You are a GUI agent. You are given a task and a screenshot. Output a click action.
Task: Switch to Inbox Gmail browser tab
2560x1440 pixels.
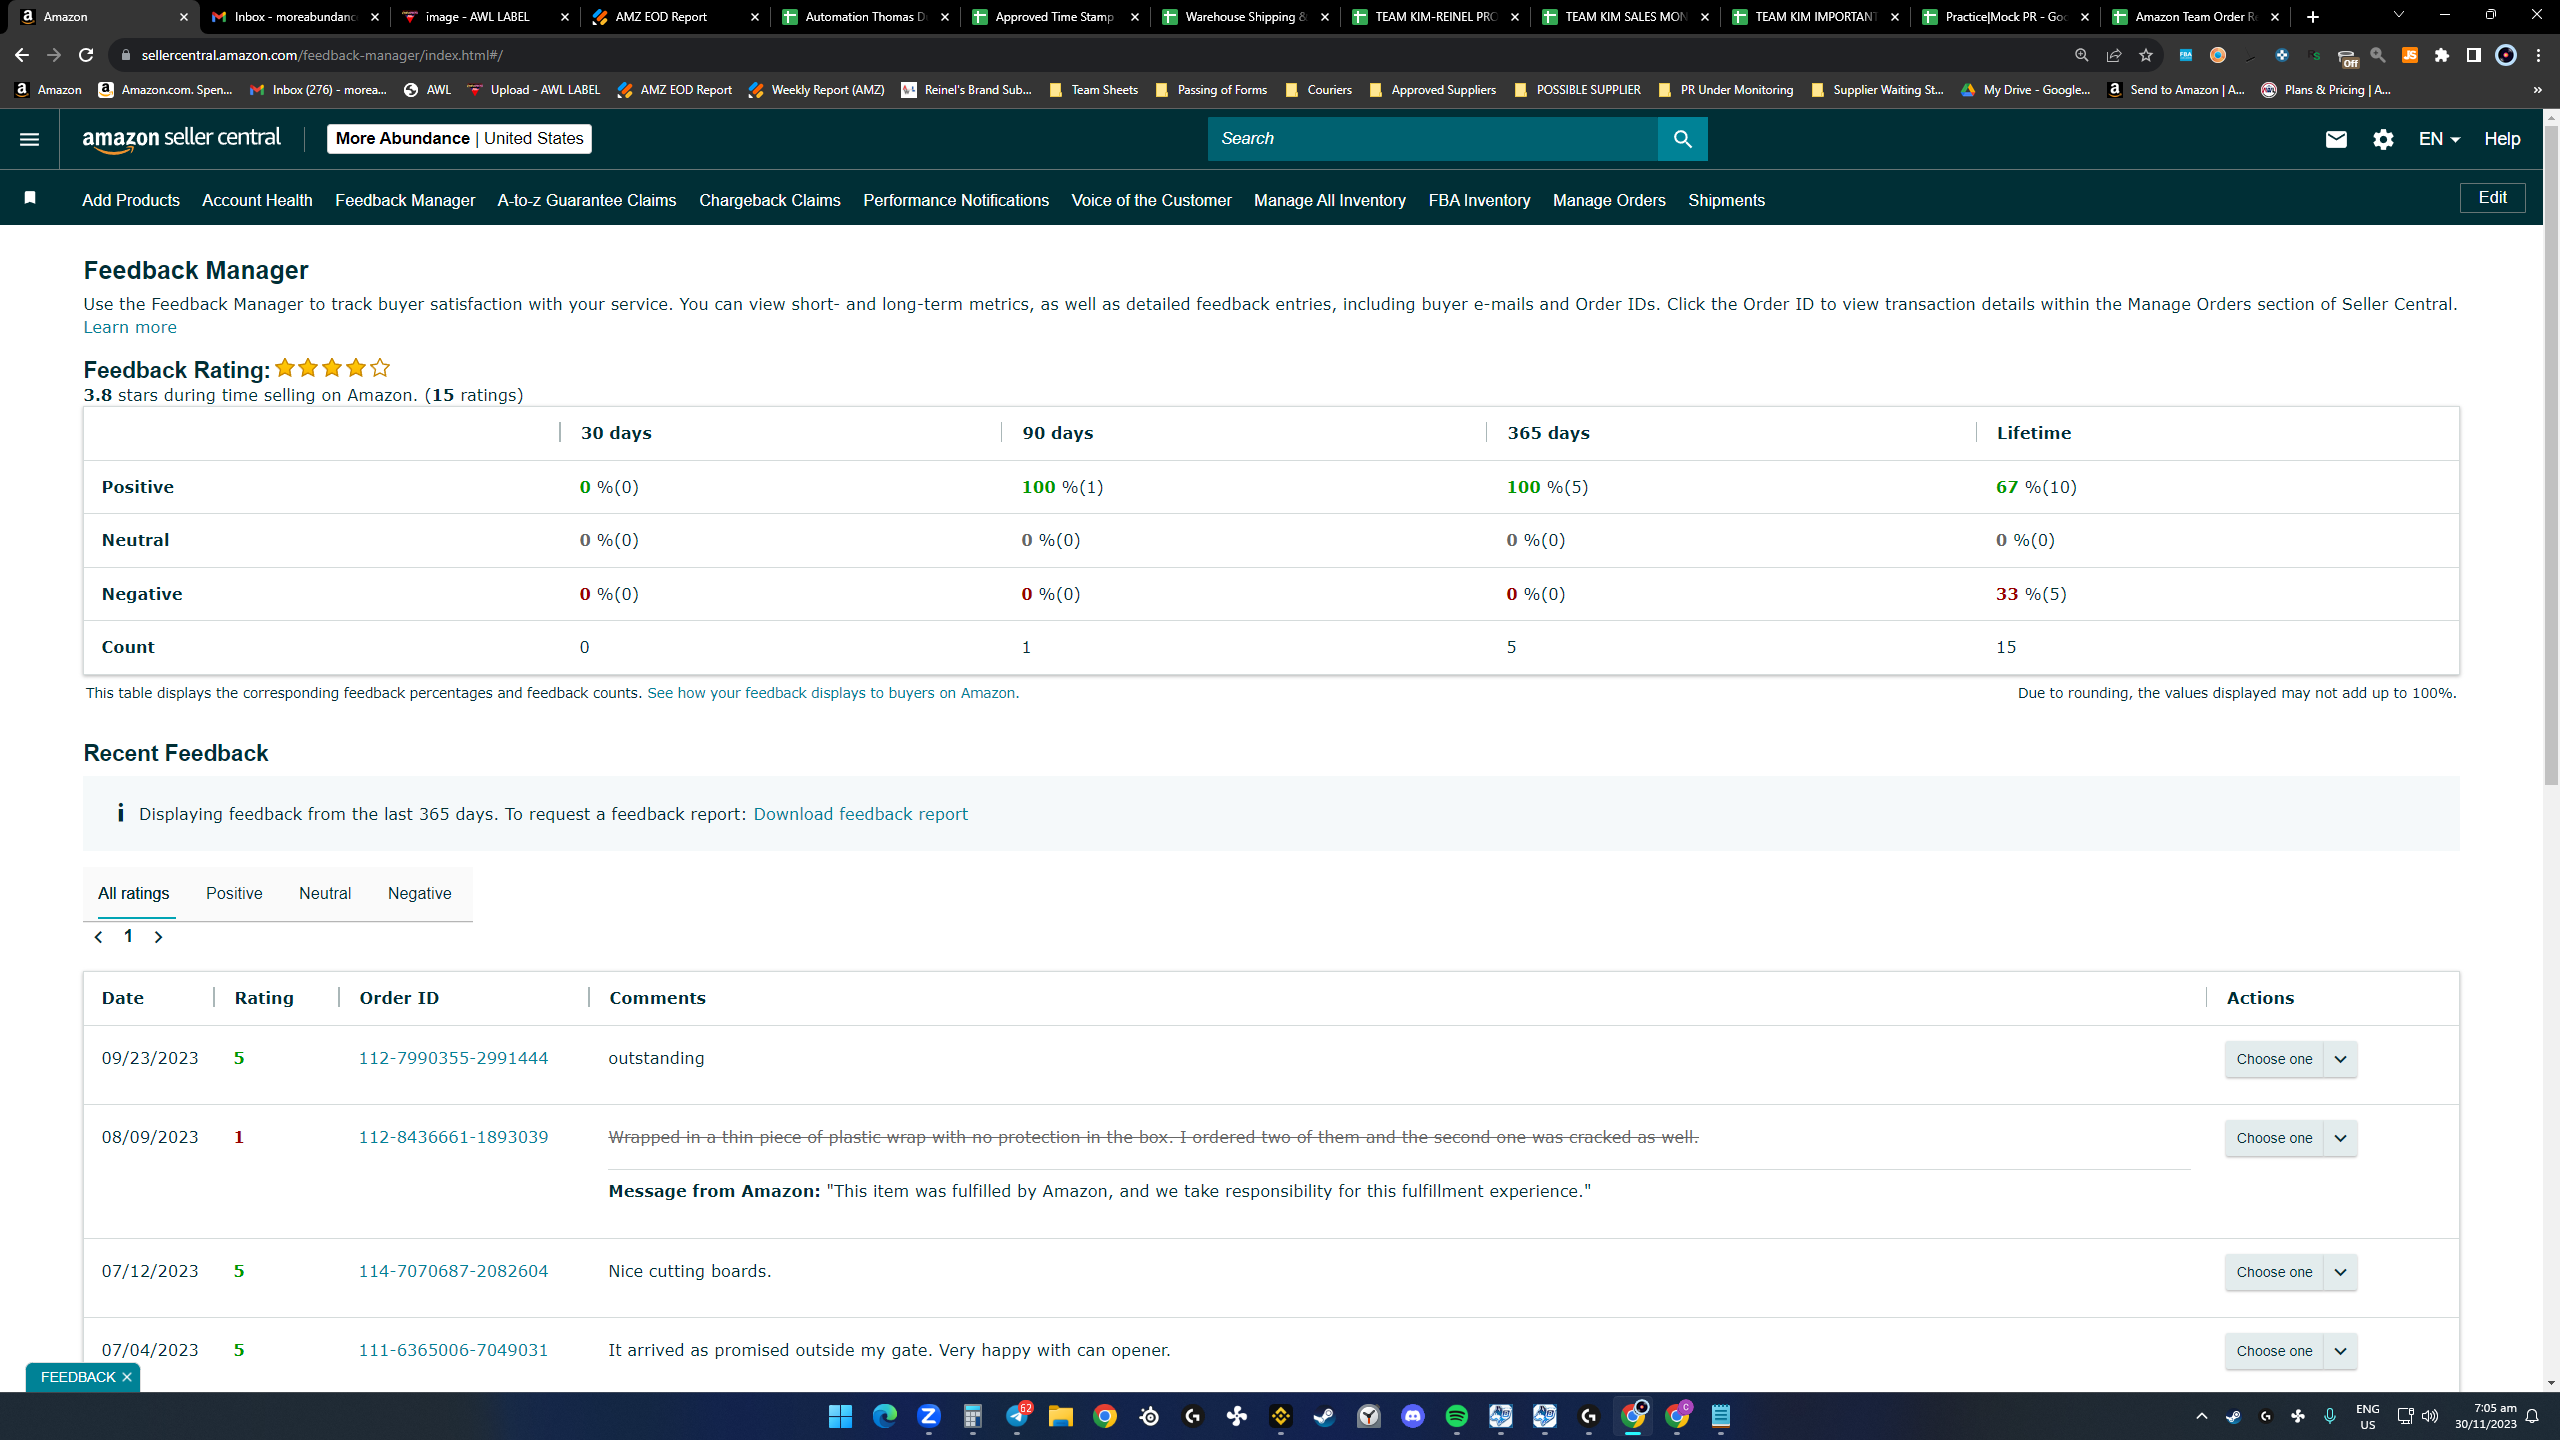[293, 17]
